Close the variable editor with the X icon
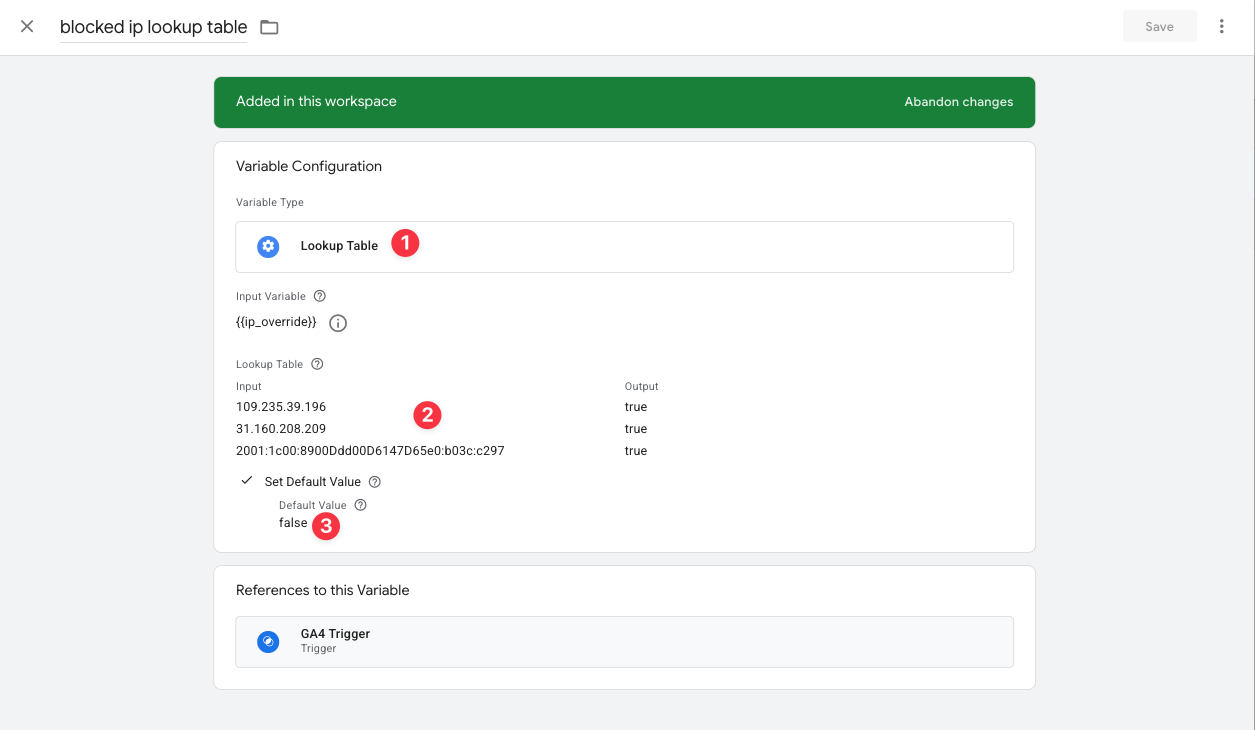1255x730 pixels. coord(27,27)
